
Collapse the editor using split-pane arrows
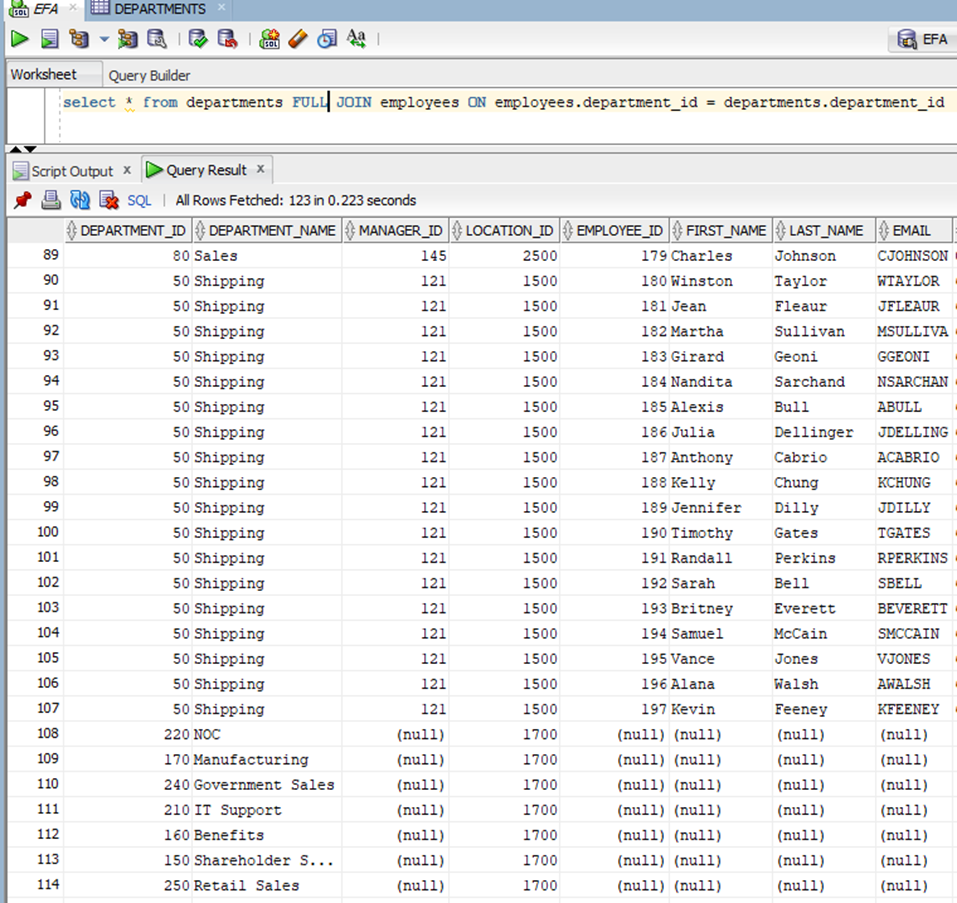tap(23, 149)
